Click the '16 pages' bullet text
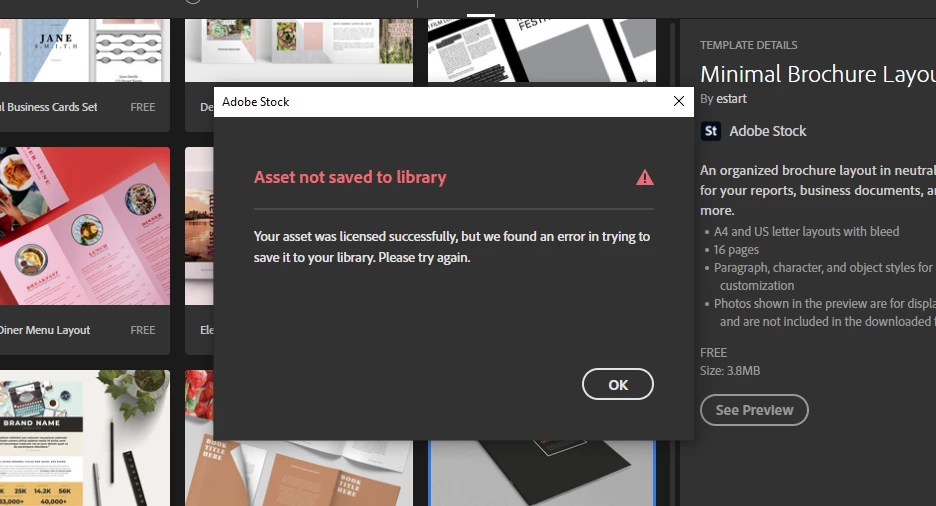Viewport: 936px width, 506px height. point(736,249)
